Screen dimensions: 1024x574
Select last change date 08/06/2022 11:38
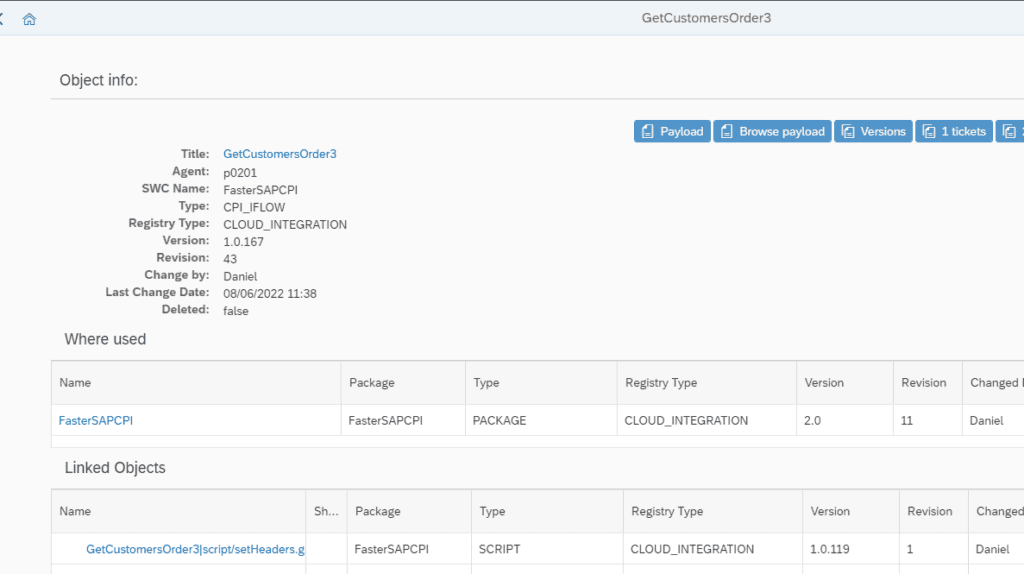coord(270,294)
